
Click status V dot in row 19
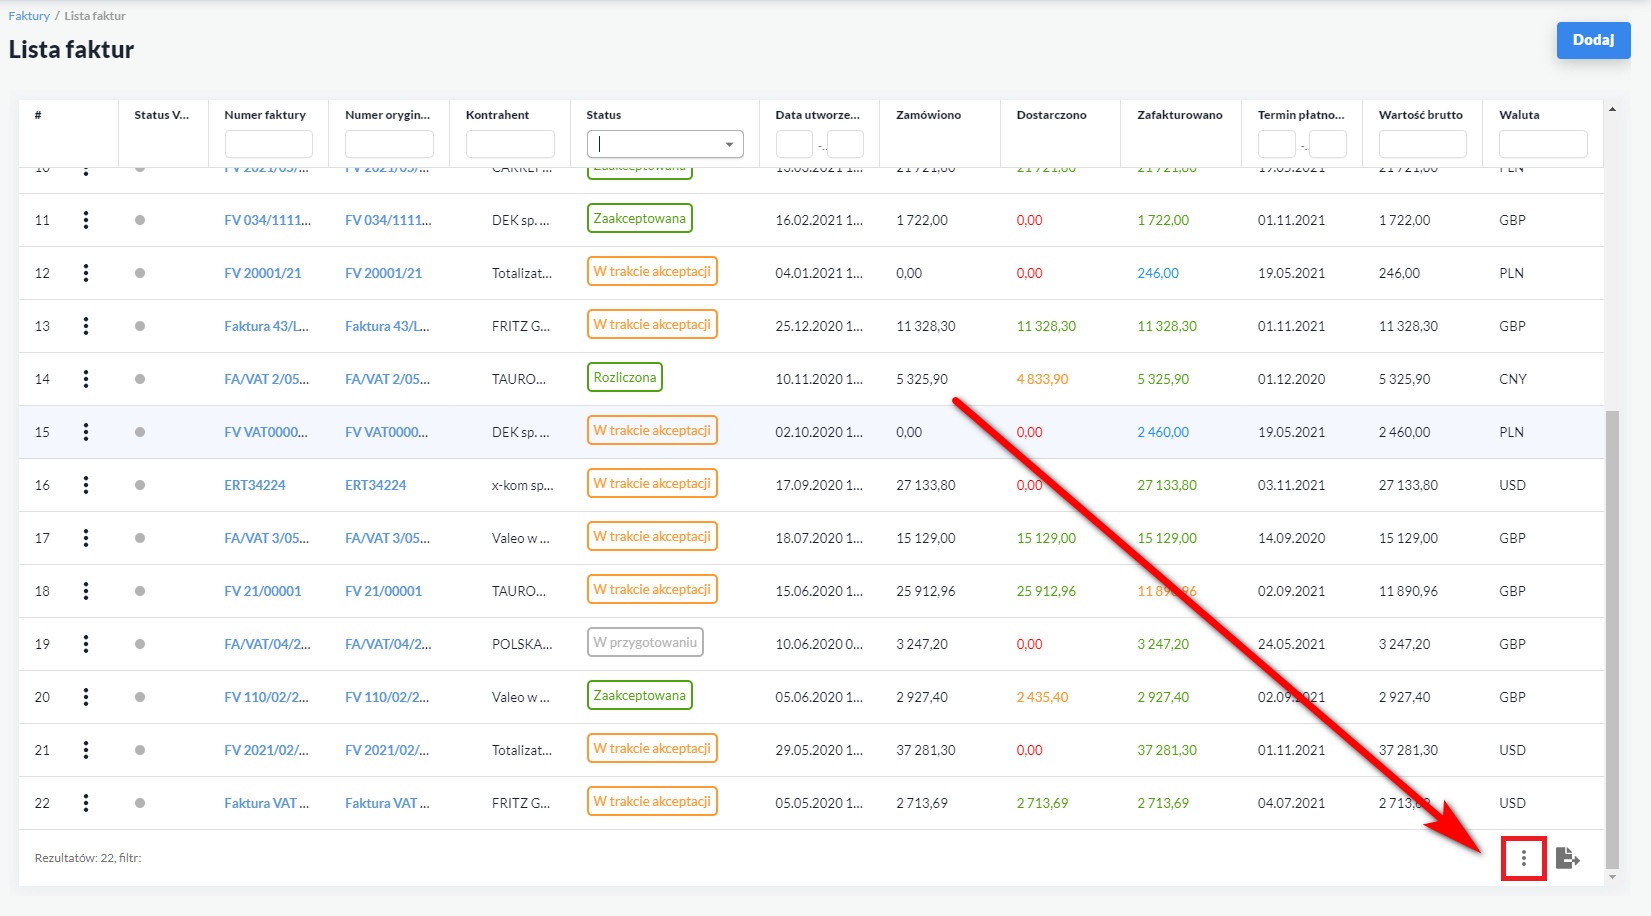click(x=140, y=644)
